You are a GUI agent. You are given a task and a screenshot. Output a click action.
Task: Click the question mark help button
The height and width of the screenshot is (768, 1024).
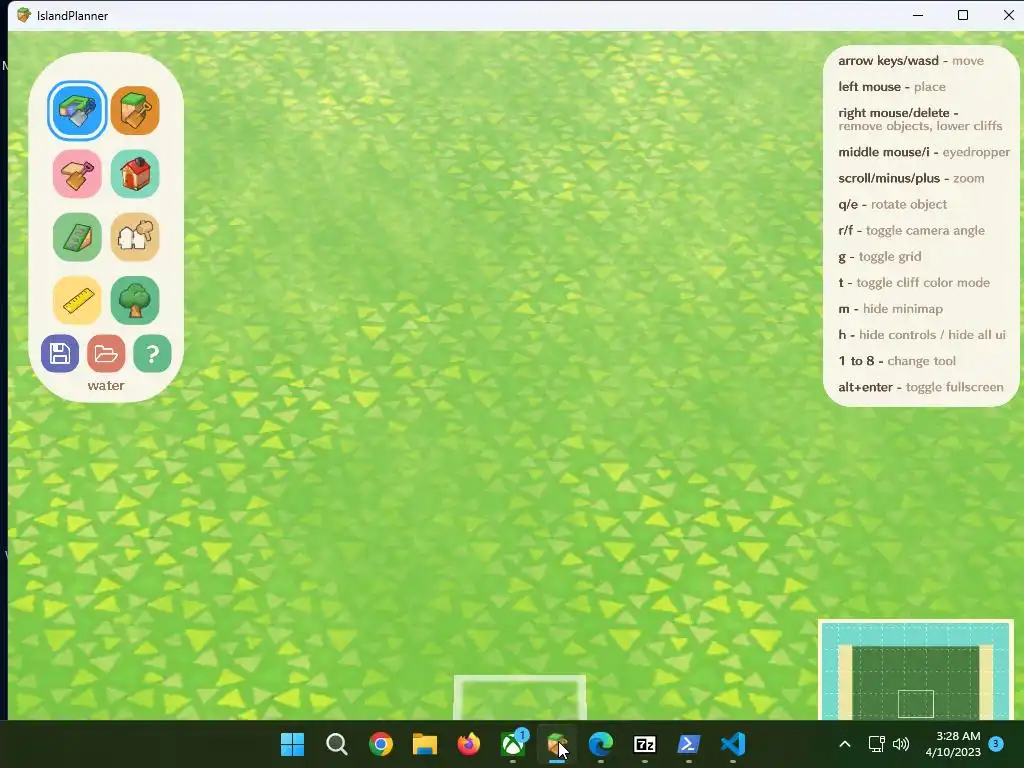click(x=152, y=354)
